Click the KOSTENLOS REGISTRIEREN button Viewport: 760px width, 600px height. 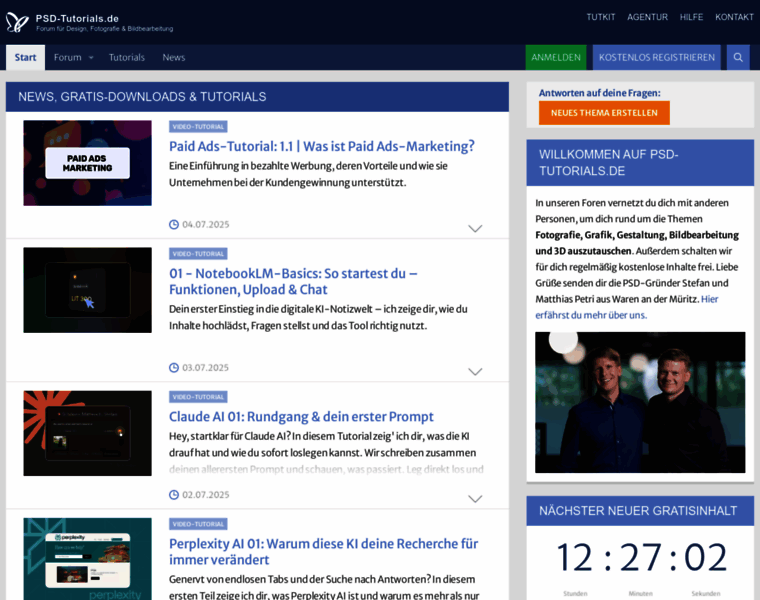click(x=656, y=57)
